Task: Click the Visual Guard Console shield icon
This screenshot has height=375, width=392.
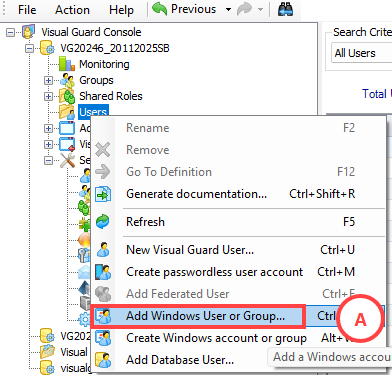Action: [28, 32]
